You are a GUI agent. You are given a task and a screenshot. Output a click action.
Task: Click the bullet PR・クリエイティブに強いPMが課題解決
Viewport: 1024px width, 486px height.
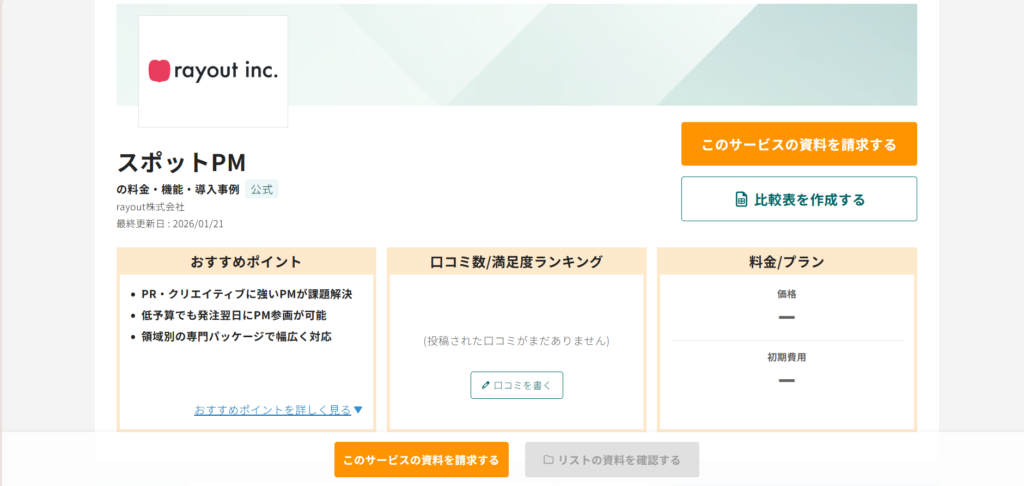pos(246,294)
